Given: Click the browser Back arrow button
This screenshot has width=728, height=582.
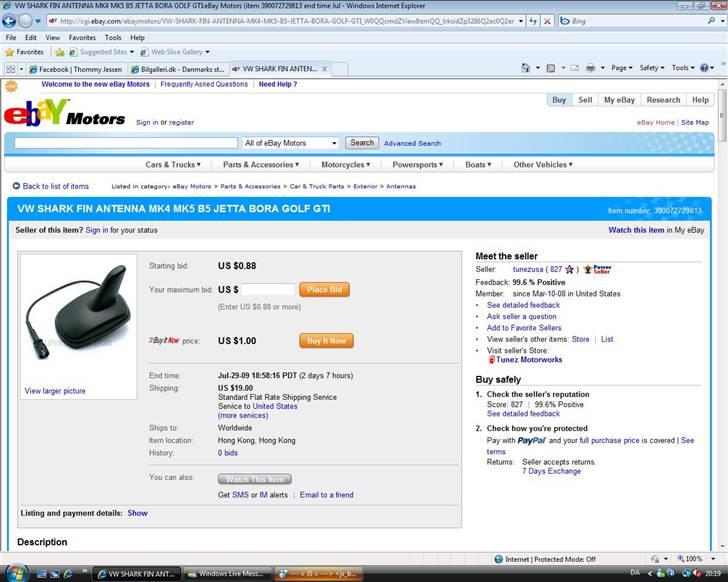Looking at the screenshot, I should click(10, 20).
